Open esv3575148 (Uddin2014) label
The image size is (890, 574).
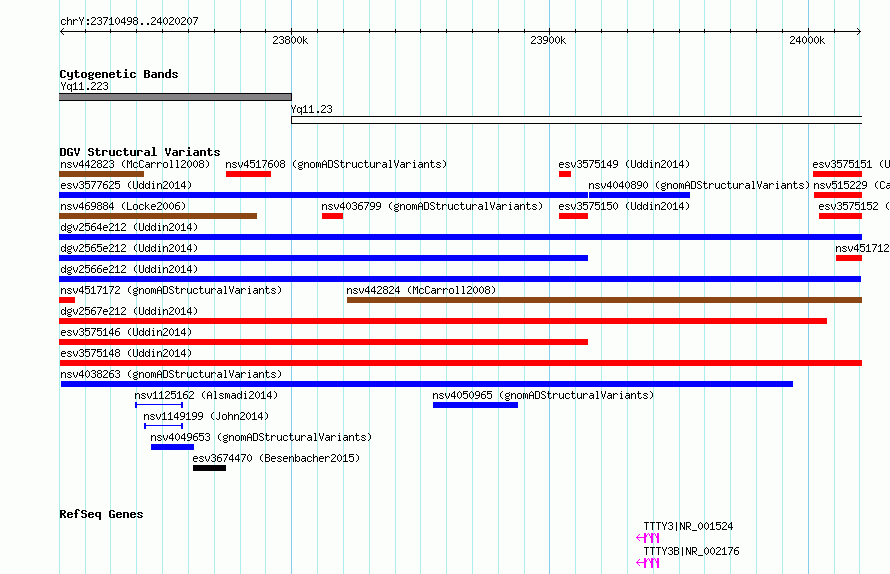[126, 353]
